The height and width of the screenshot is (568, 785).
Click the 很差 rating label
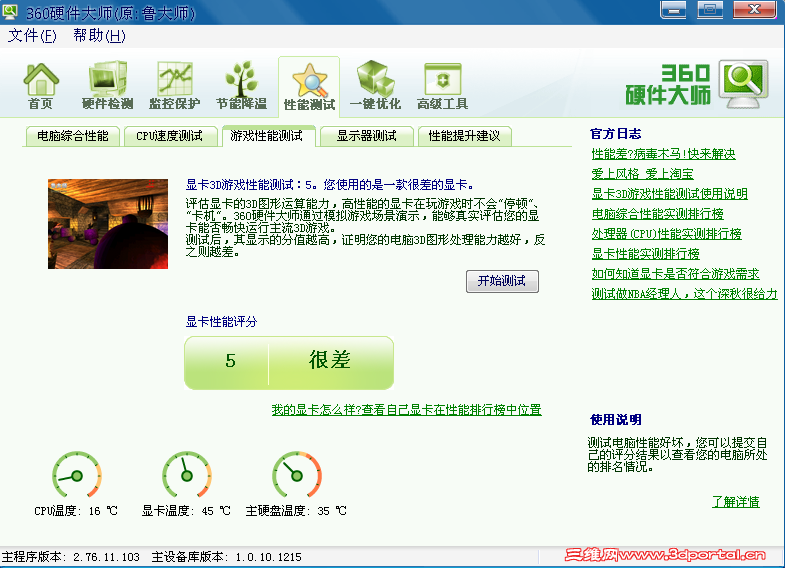coord(330,360)
